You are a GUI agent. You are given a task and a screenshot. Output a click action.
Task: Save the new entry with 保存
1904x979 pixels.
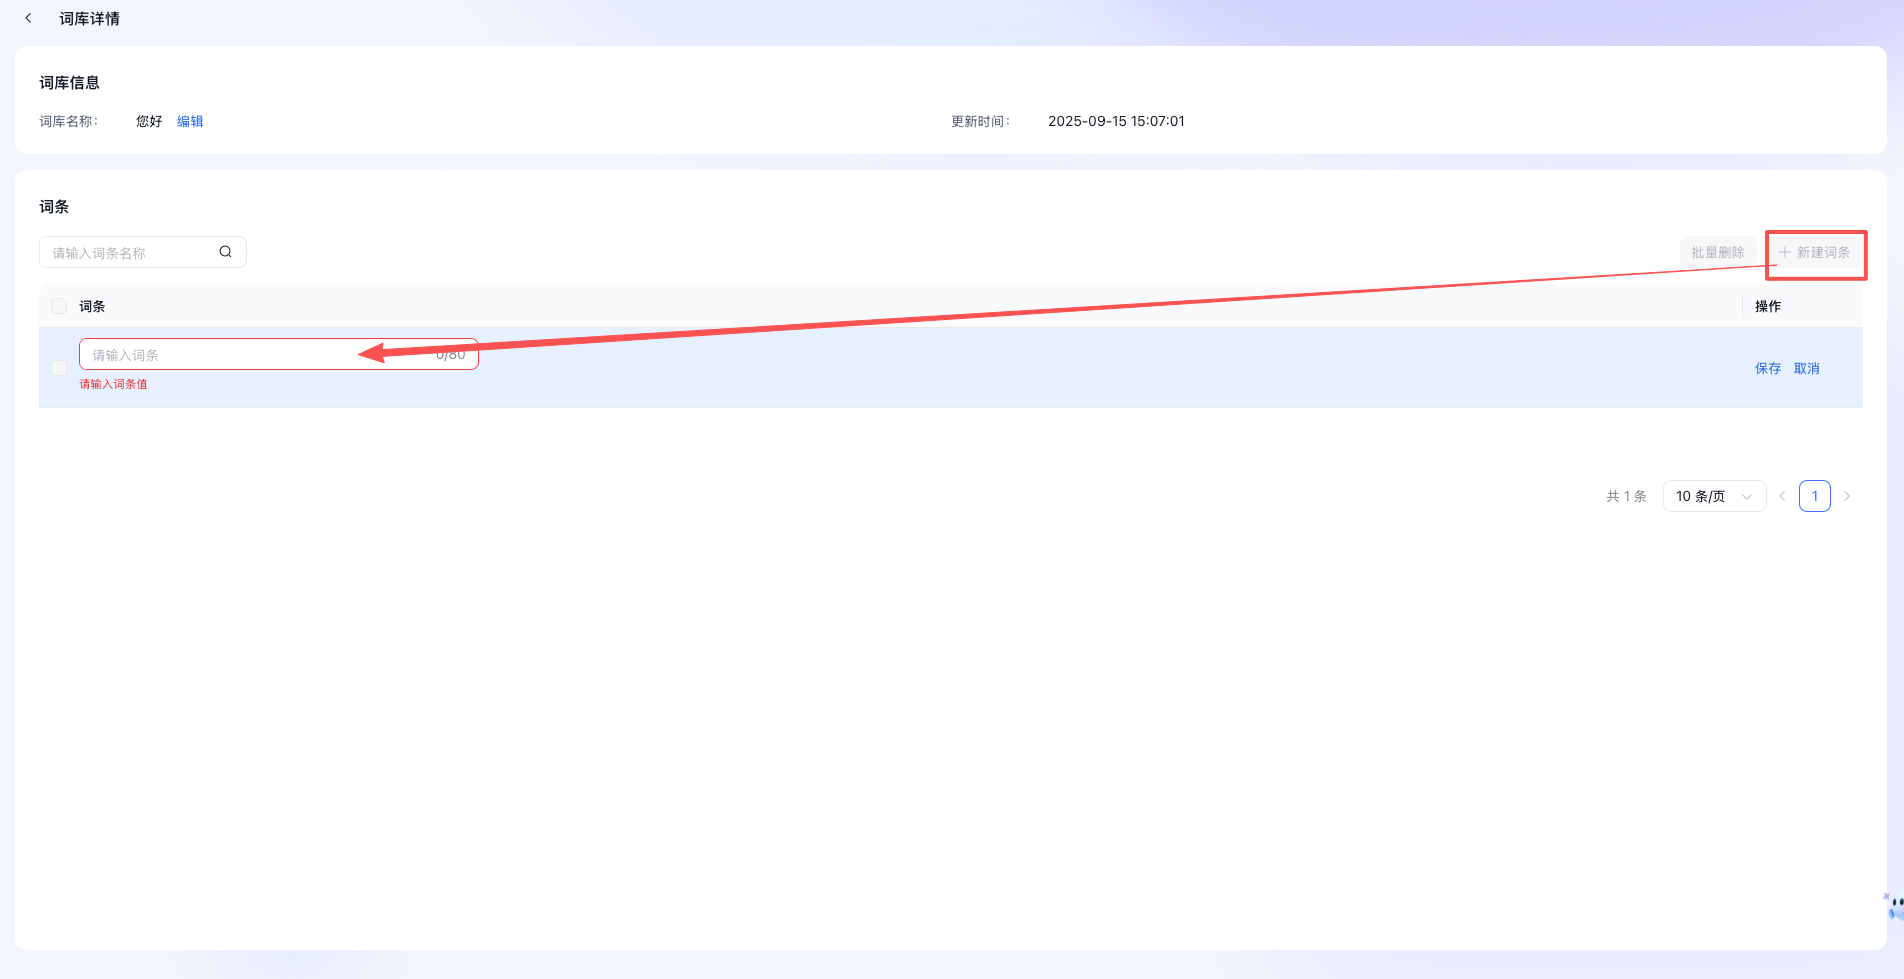tap(1767, 369)
